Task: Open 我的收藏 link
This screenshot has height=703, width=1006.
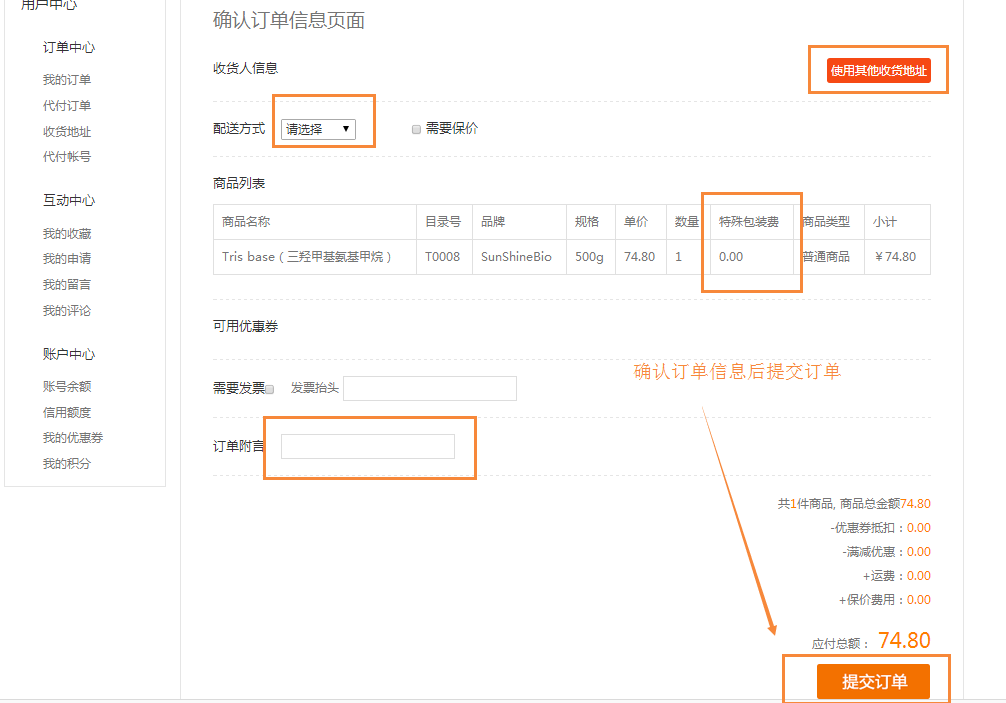Action: (67, 234)
